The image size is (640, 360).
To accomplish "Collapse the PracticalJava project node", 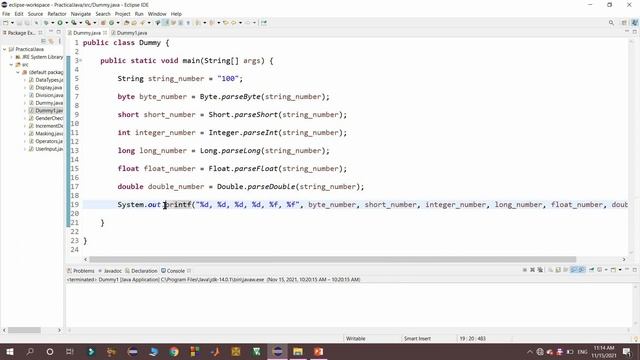I will click(4, 49).
